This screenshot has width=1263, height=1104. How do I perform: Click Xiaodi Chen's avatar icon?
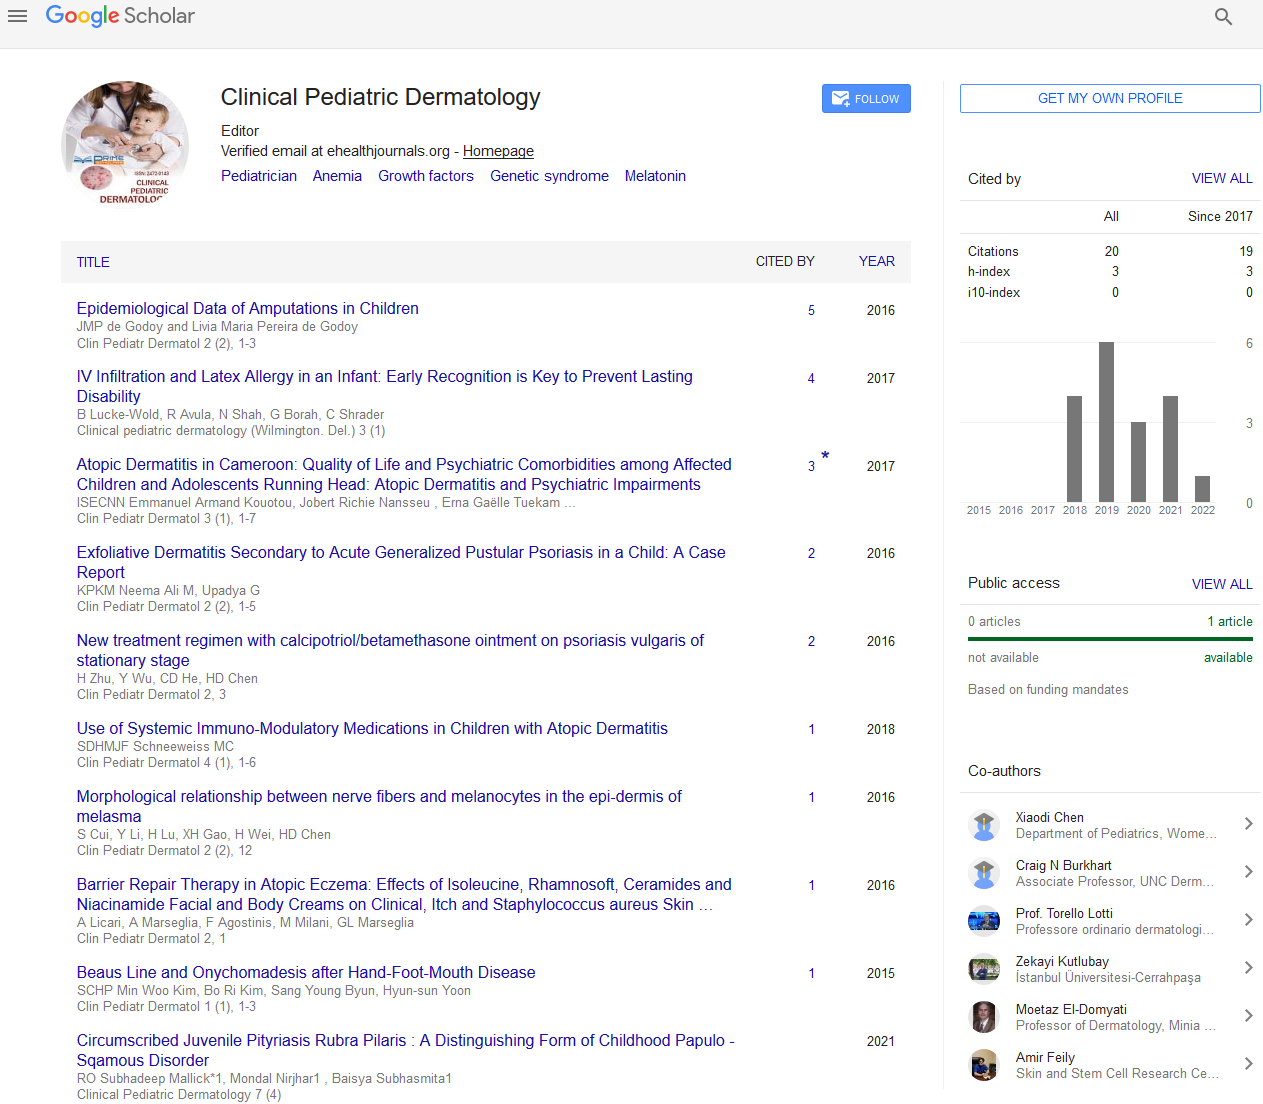point(984,825)
